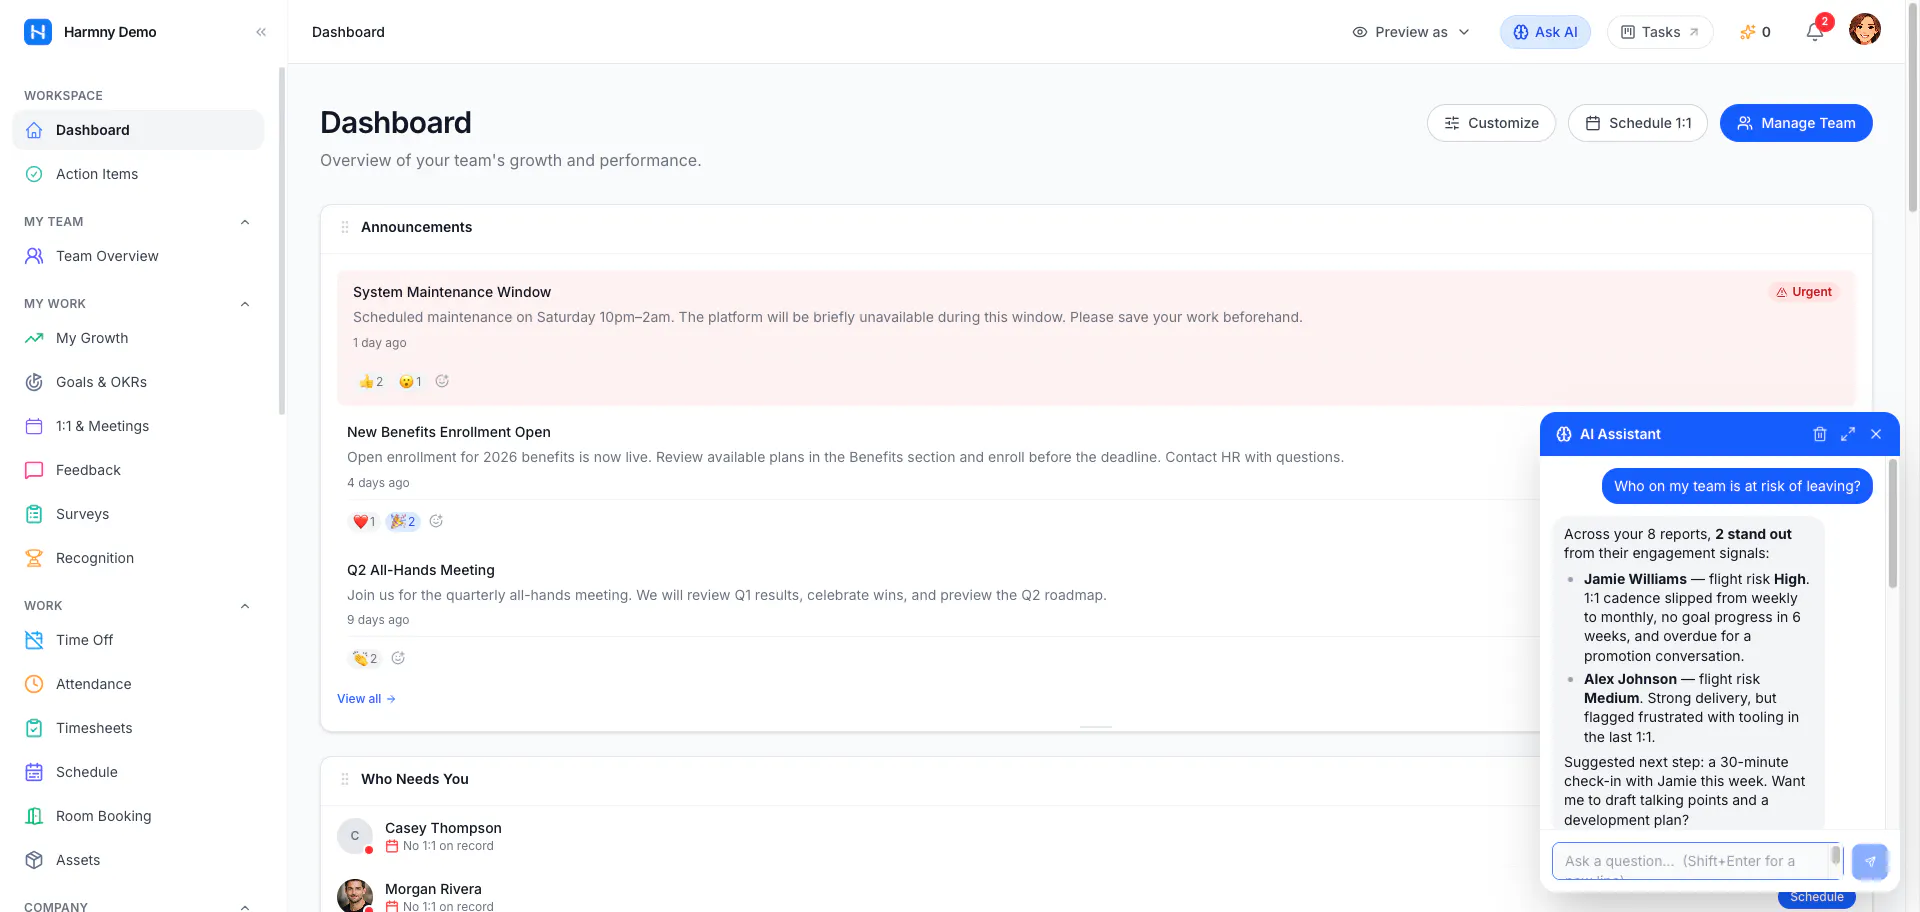Open the Preview as dropdown
This screenshot has width=1920, height=912.
point(1411,32)
